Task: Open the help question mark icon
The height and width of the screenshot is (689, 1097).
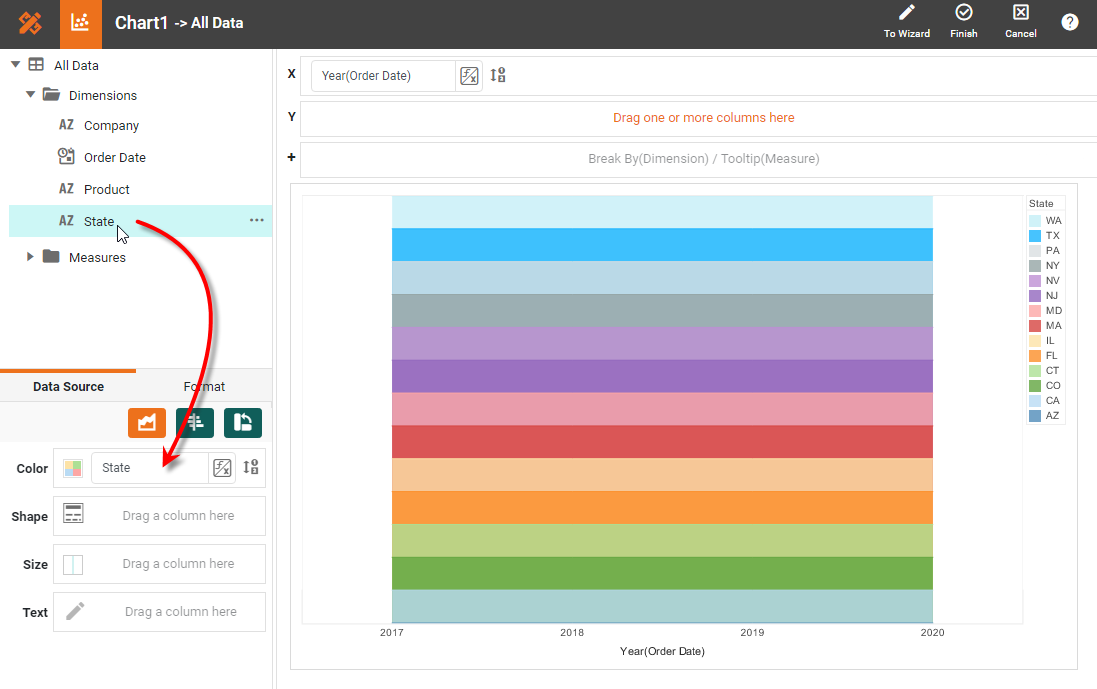Action: pos(1069,22)
